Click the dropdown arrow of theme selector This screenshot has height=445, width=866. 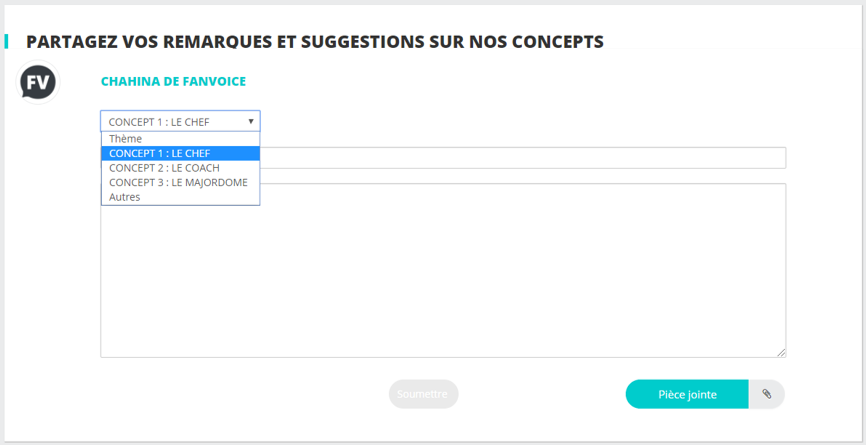click(x=251, y=121)
